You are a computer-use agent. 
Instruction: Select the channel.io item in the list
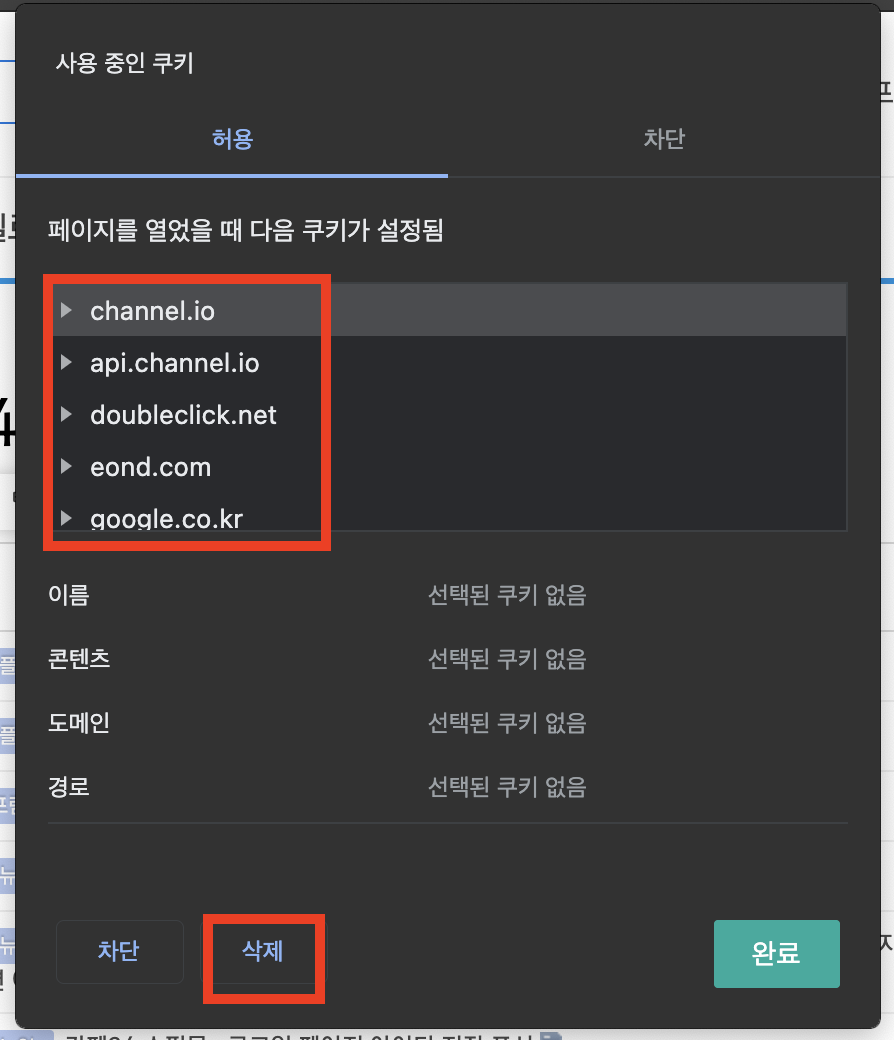pyautogui.click(x=152, y=310)
